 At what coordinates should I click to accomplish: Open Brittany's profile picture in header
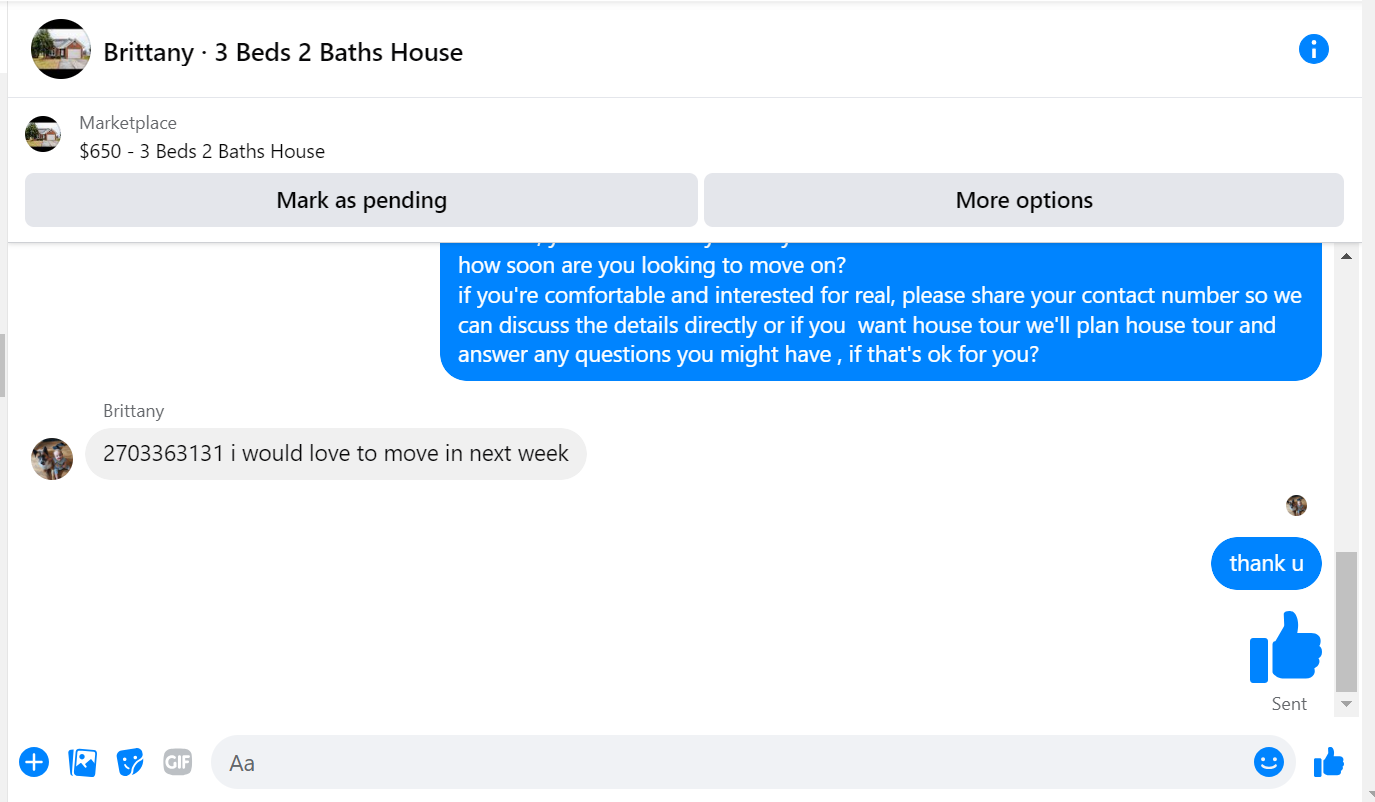click(61, 49)
